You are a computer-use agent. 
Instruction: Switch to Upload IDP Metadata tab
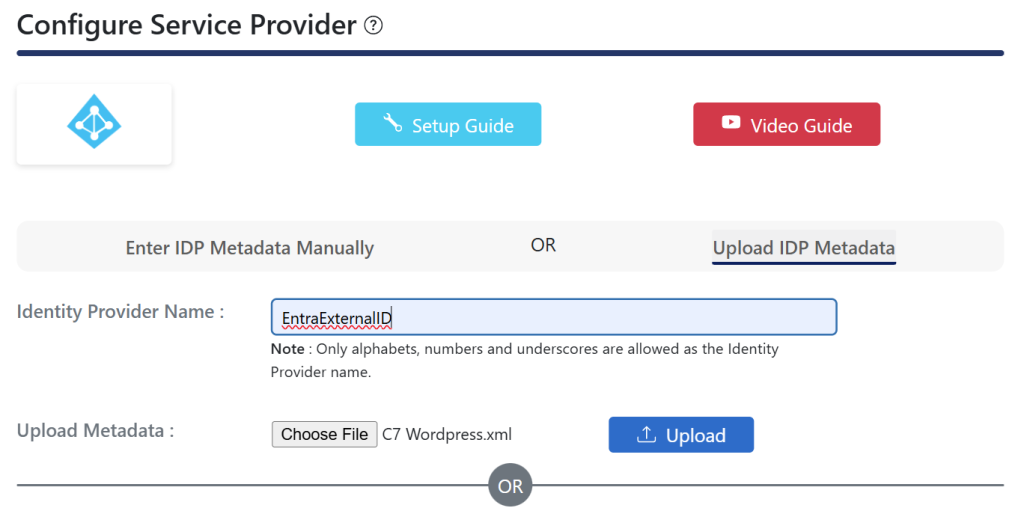tap(804, 248)
